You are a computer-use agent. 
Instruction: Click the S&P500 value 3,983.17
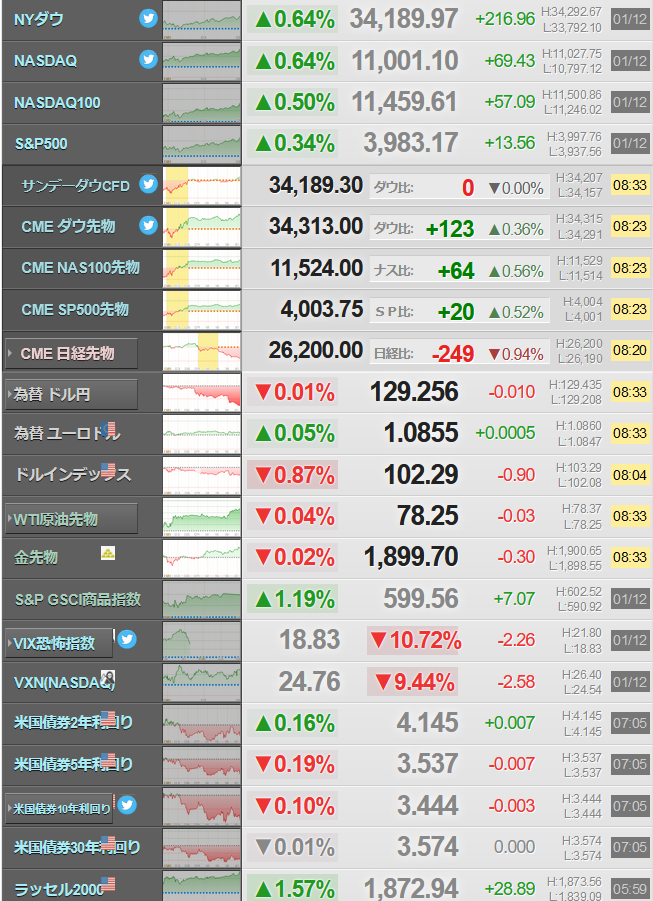point(410,143)
